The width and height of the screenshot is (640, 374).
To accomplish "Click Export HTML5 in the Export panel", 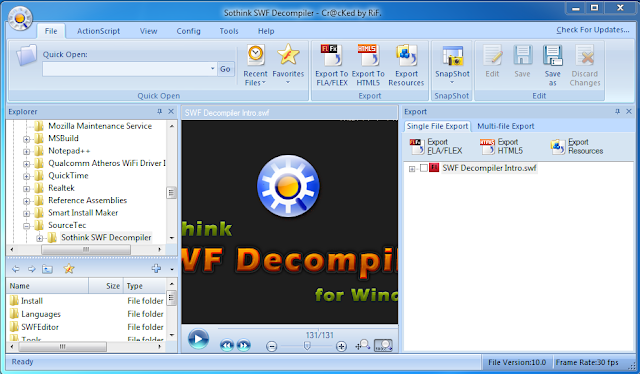I will click(502, 146).
